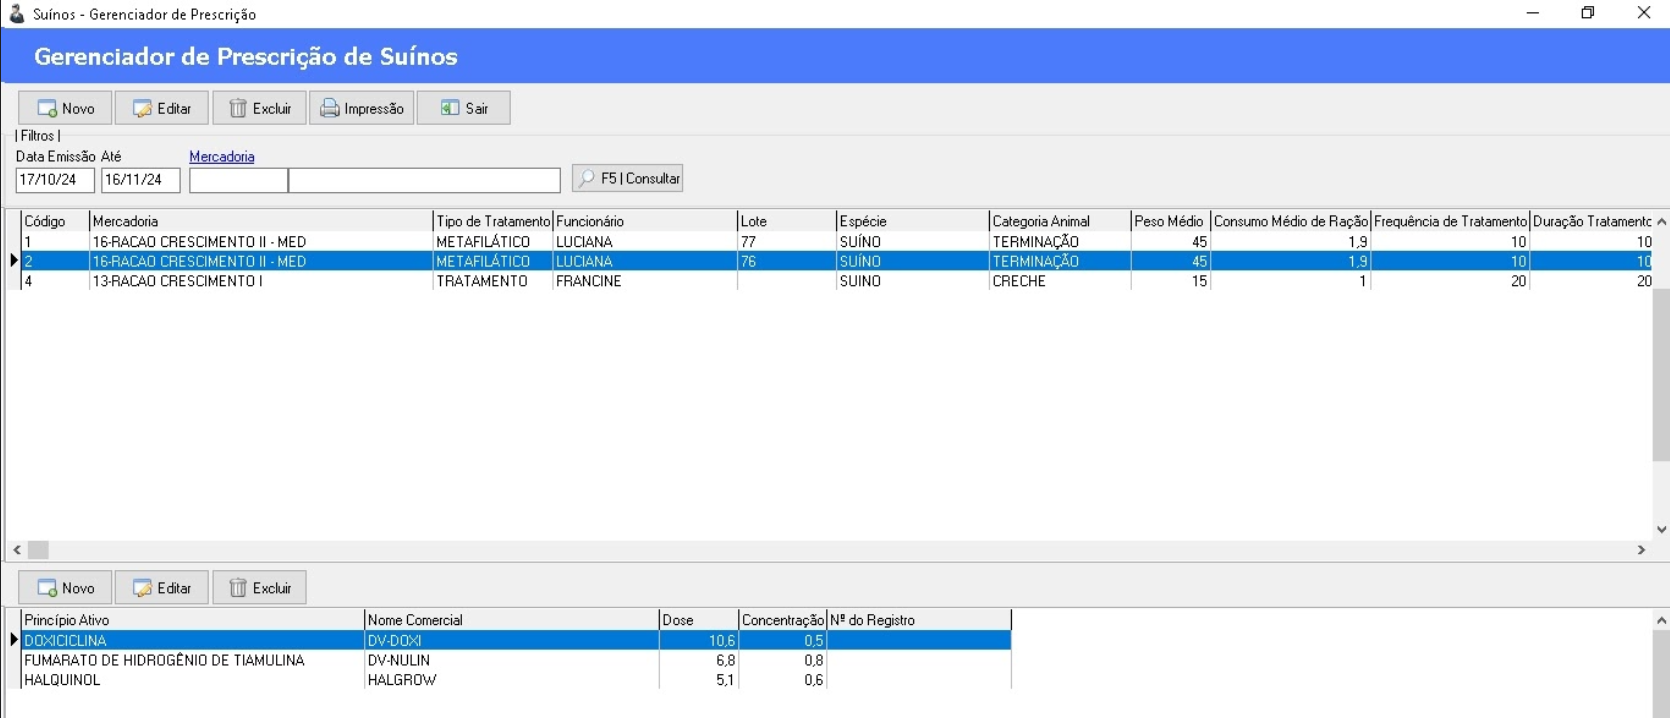Click the upper grid scroll down arrow
Image resolution: width=1670 pixels, height=718 pixels.
click(1661, 530)
